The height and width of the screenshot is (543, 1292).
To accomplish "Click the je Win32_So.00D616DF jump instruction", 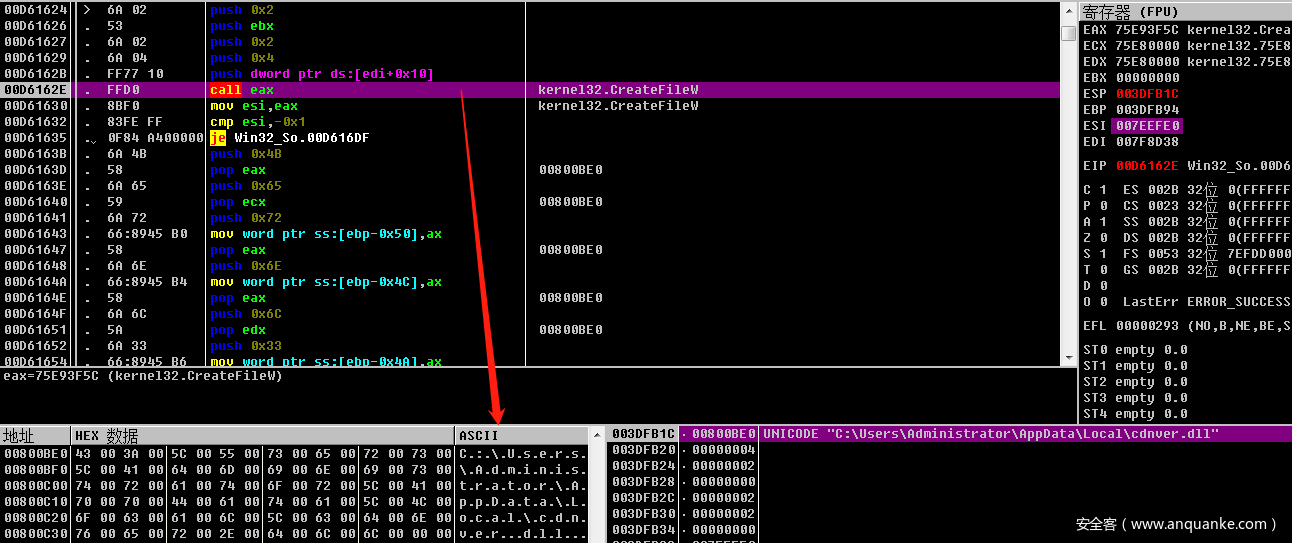I will (x=289, y=138).
